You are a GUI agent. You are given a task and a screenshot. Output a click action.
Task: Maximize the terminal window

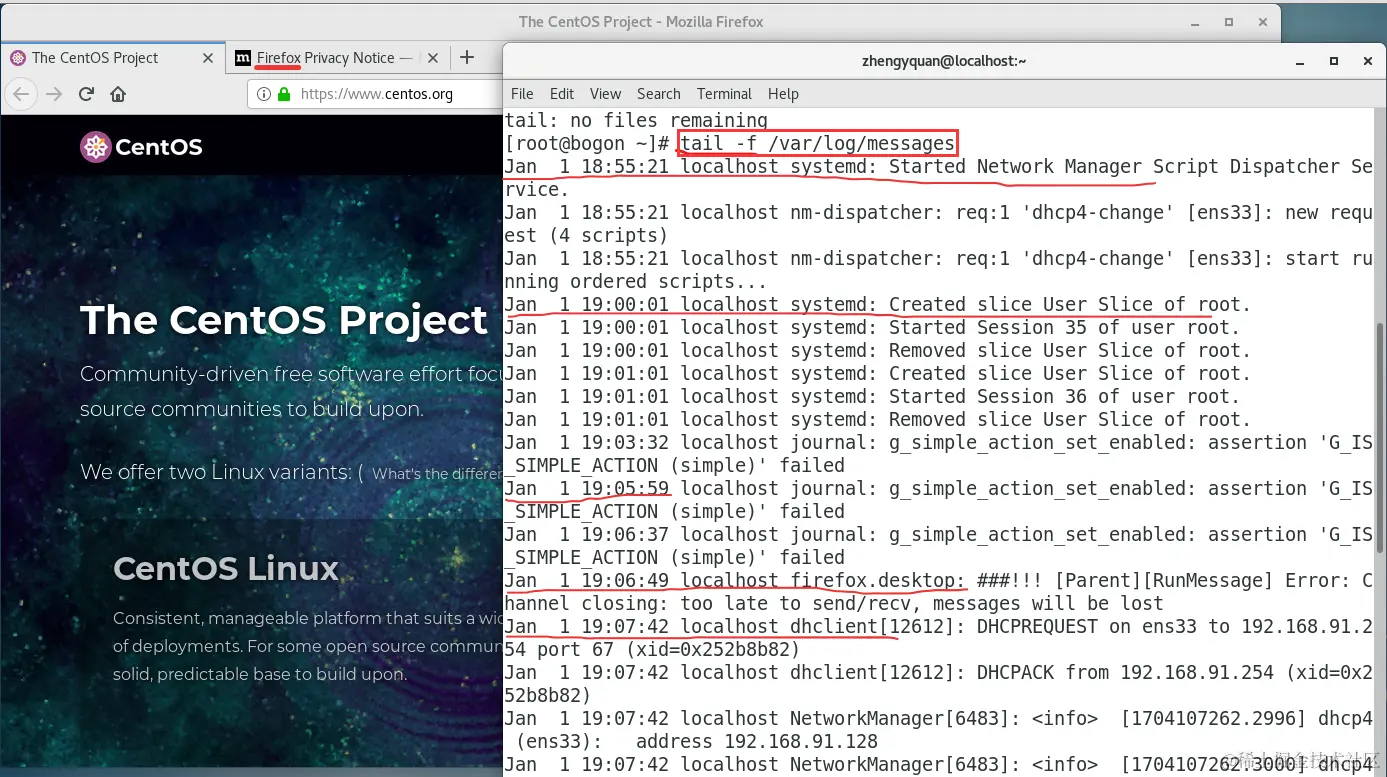pos(1333,61)
